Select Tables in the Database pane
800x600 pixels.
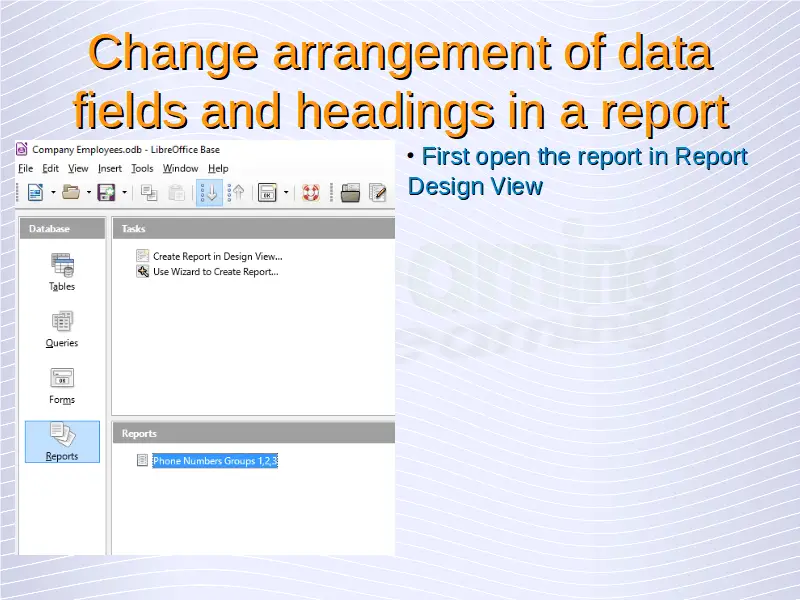coord(62,272)
